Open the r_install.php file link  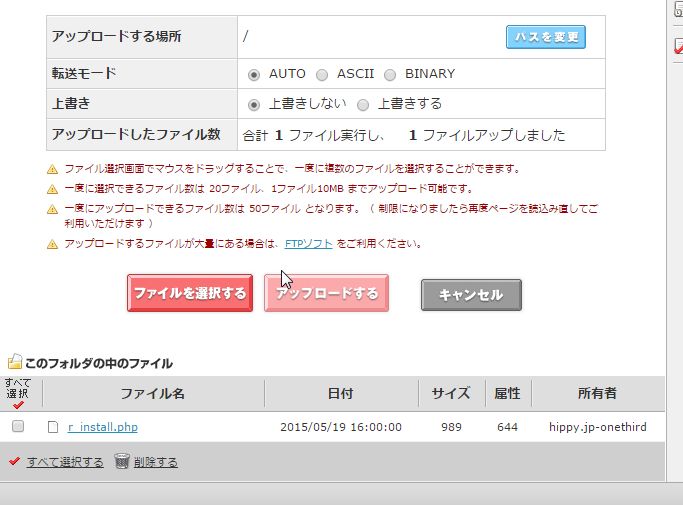(x=102, y=427)
